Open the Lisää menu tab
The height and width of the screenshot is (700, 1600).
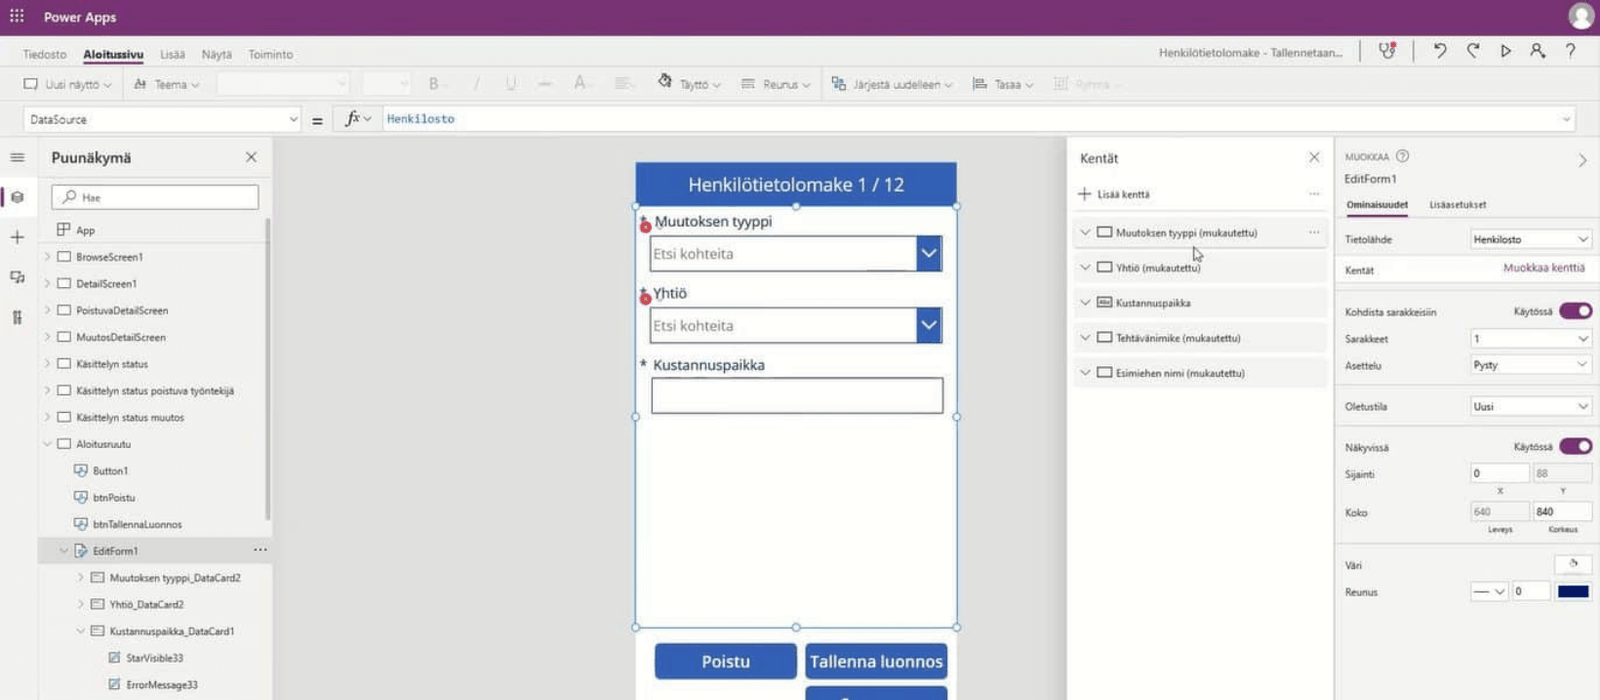pyautogui.click(x=172, y=55)
